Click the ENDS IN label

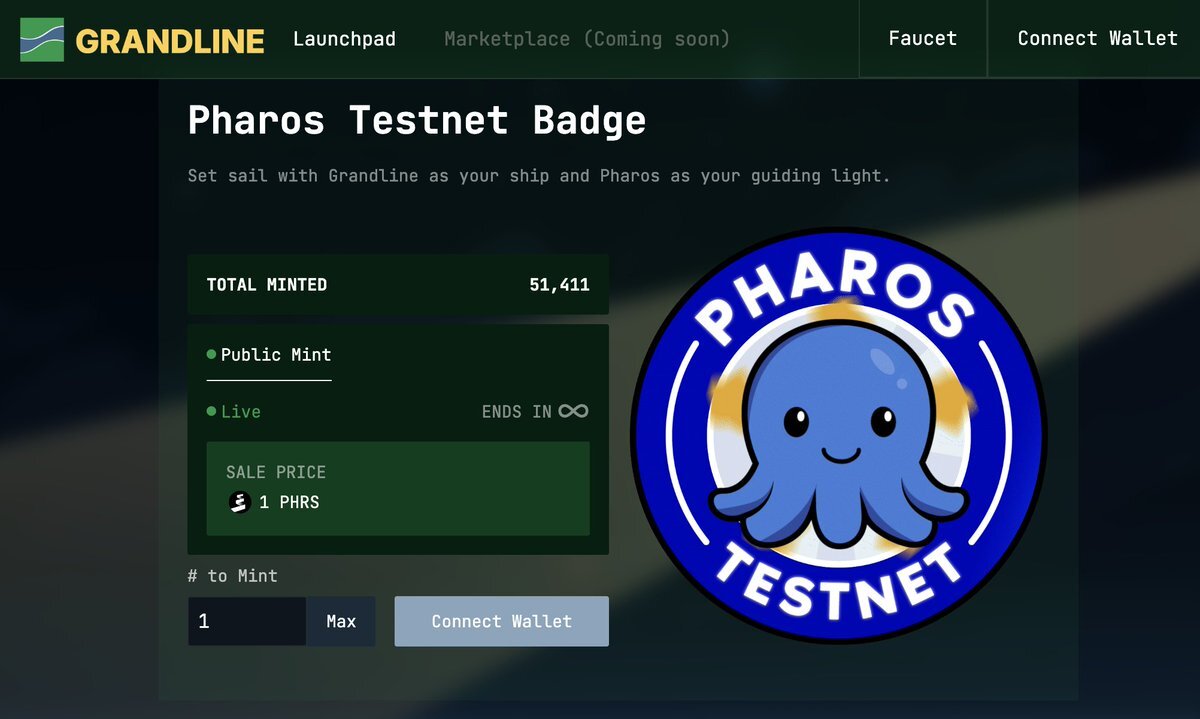(x=517, y=411)
